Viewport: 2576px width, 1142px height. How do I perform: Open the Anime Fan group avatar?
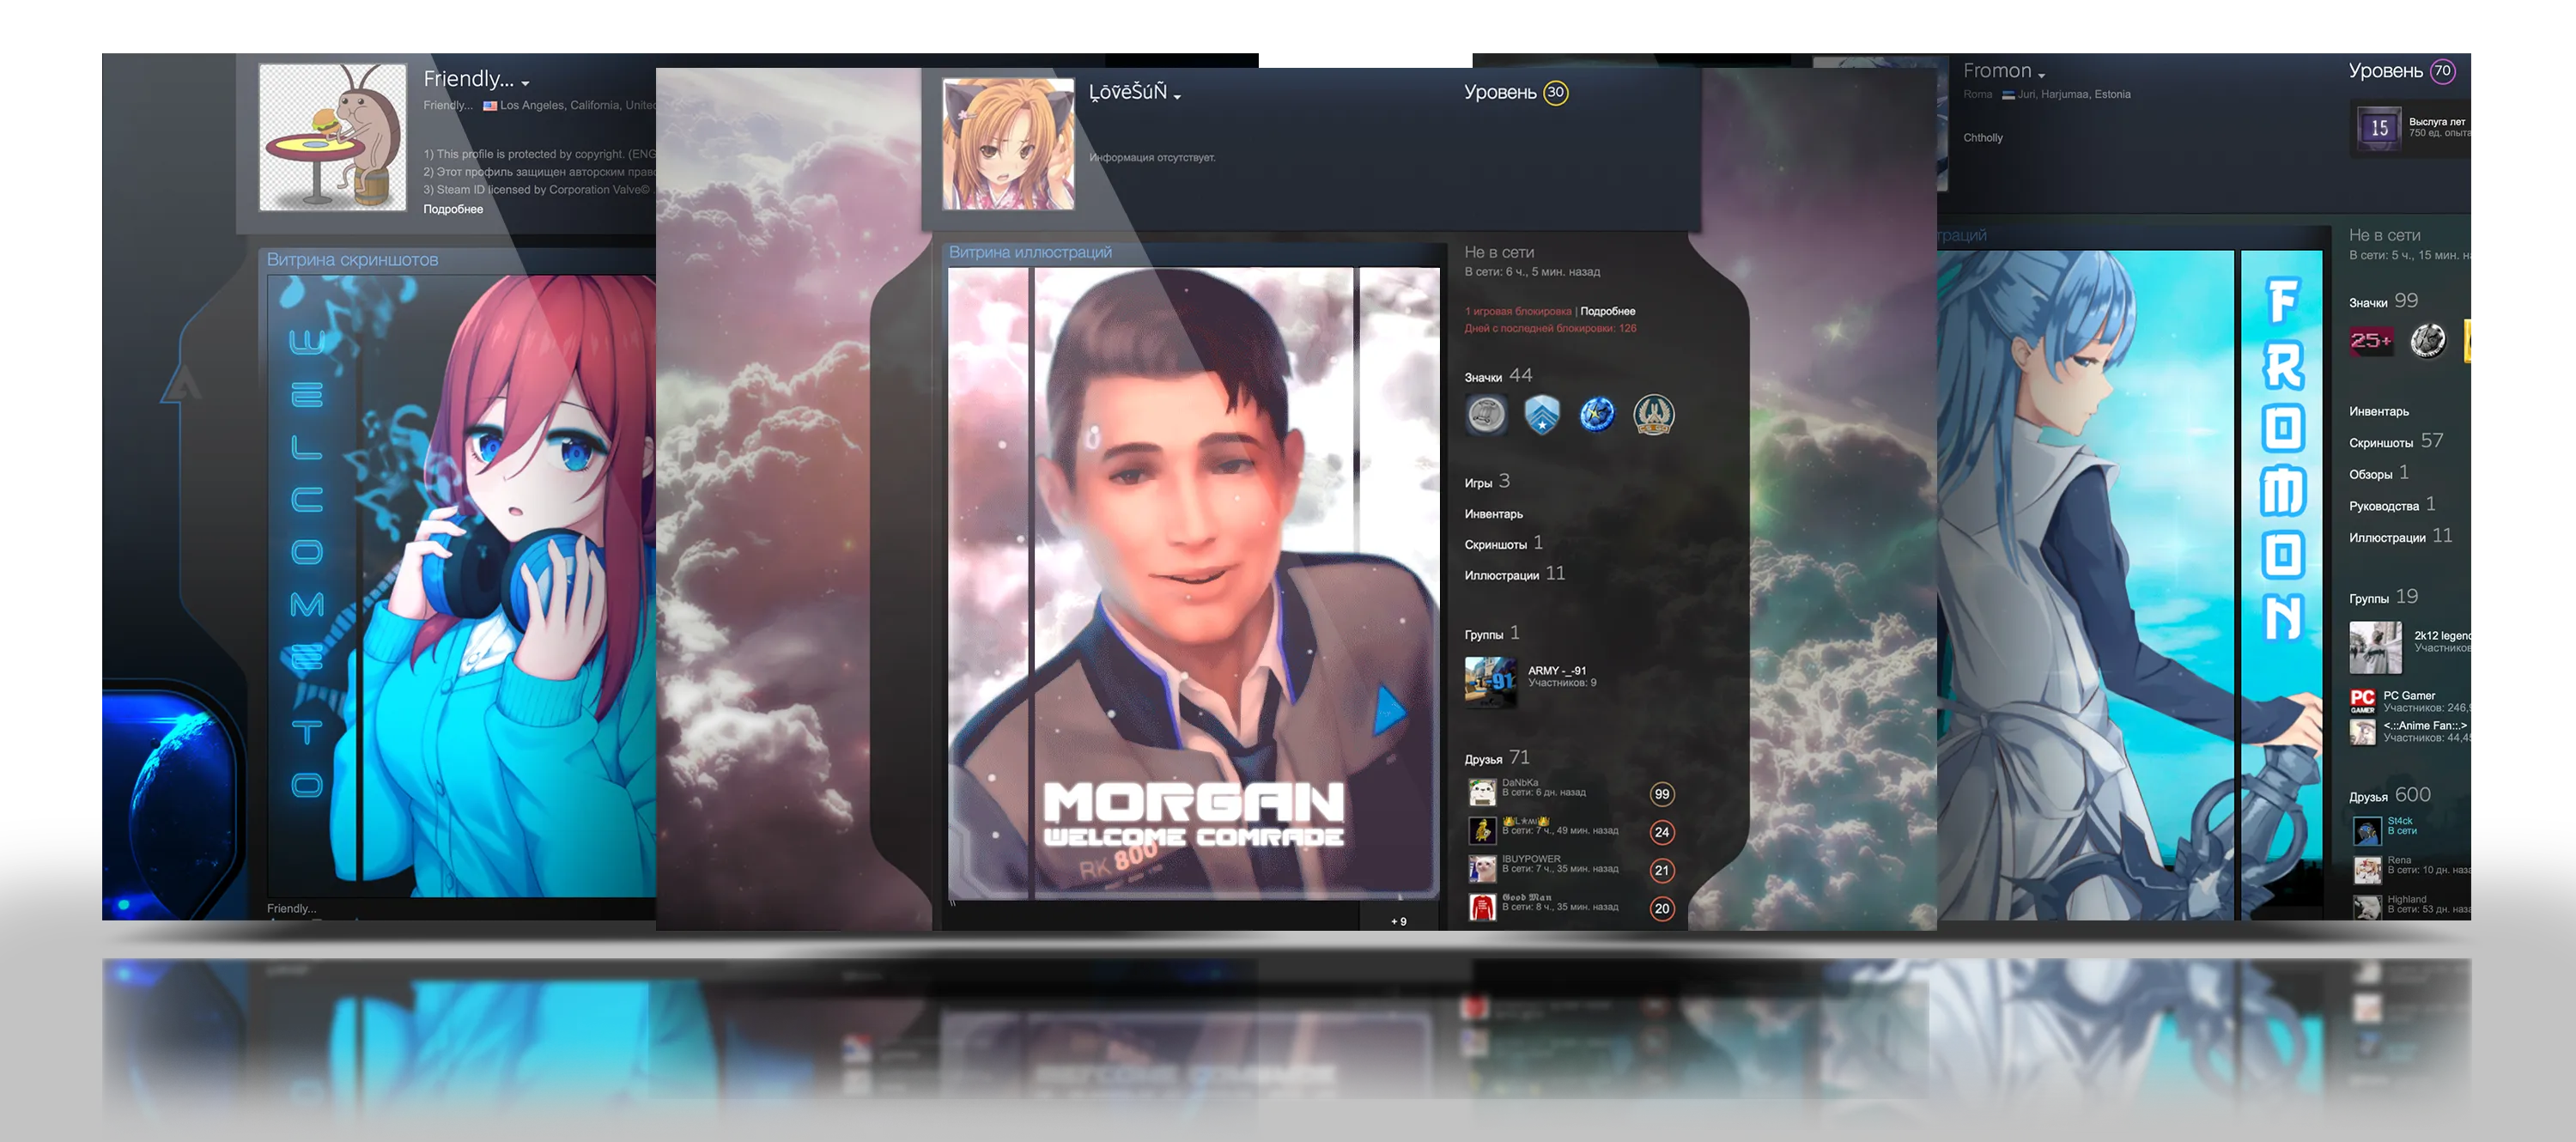point(2362,731)
